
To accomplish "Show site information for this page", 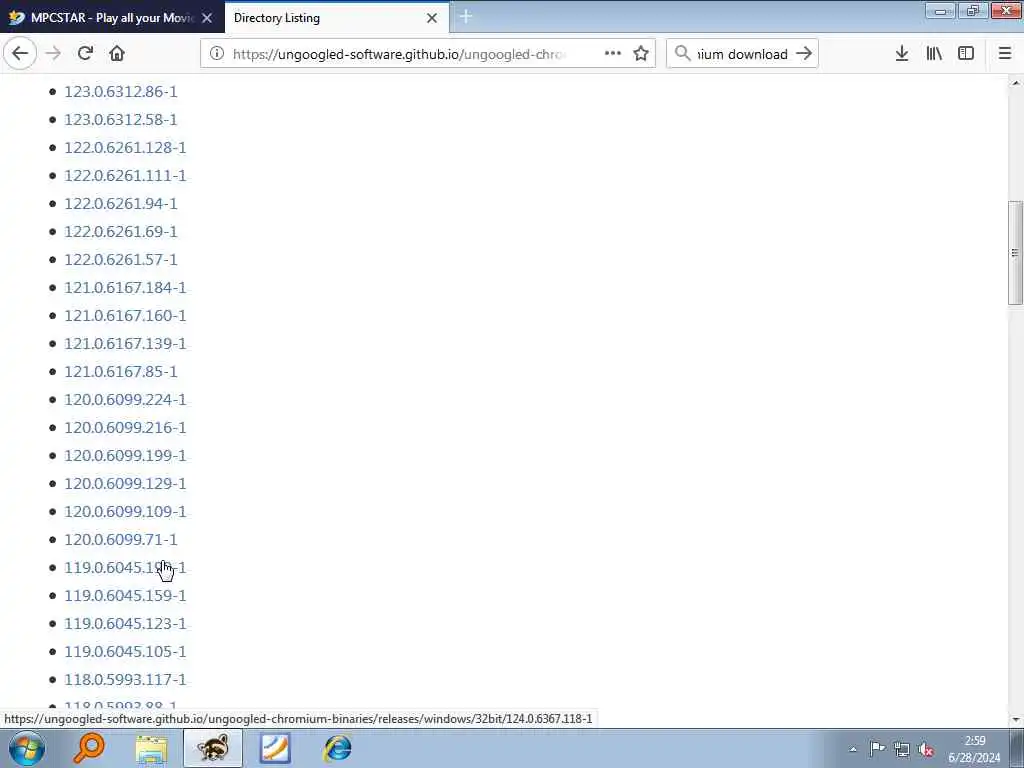I will point(217,54).
